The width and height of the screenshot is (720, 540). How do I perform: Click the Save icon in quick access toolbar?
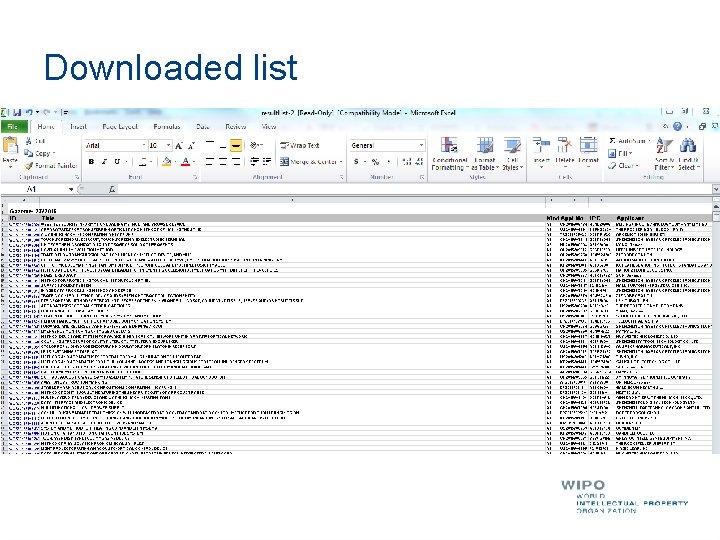pos(17,112)
